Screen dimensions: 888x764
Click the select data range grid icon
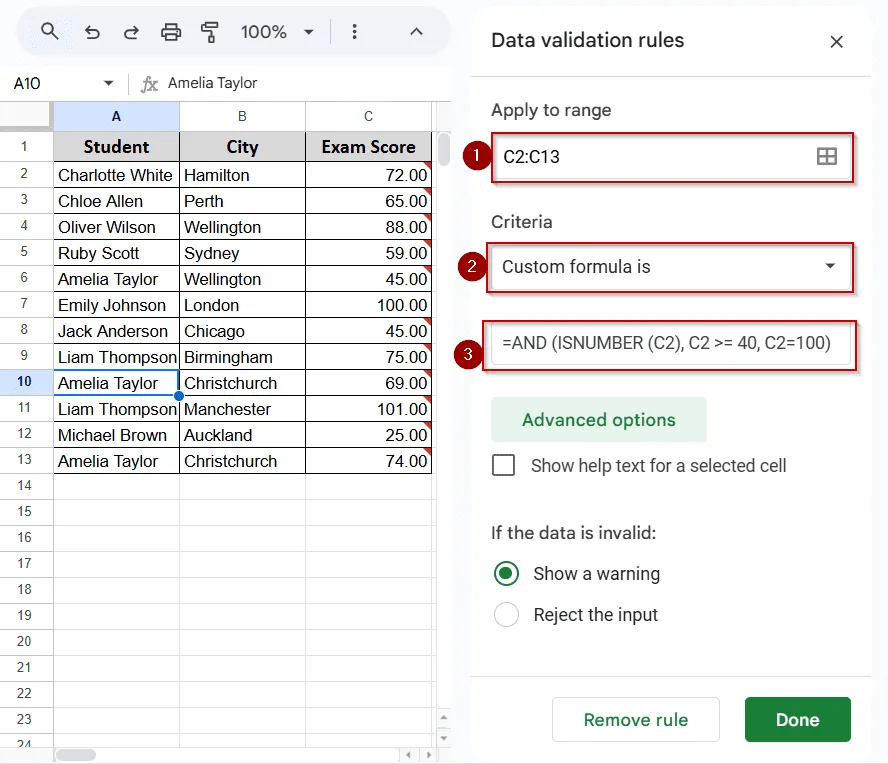827,156
